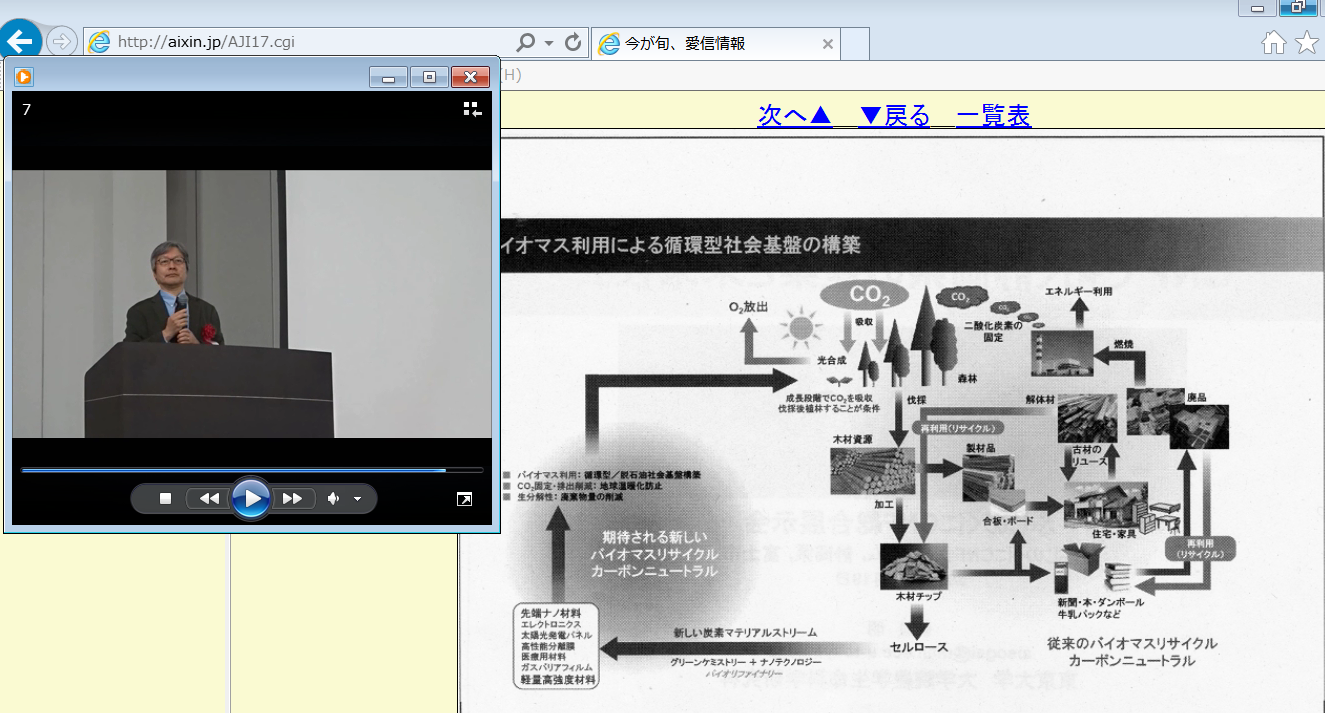1325x713 pixels.
Task: Maximize the media player window
Action: (429, 77)
